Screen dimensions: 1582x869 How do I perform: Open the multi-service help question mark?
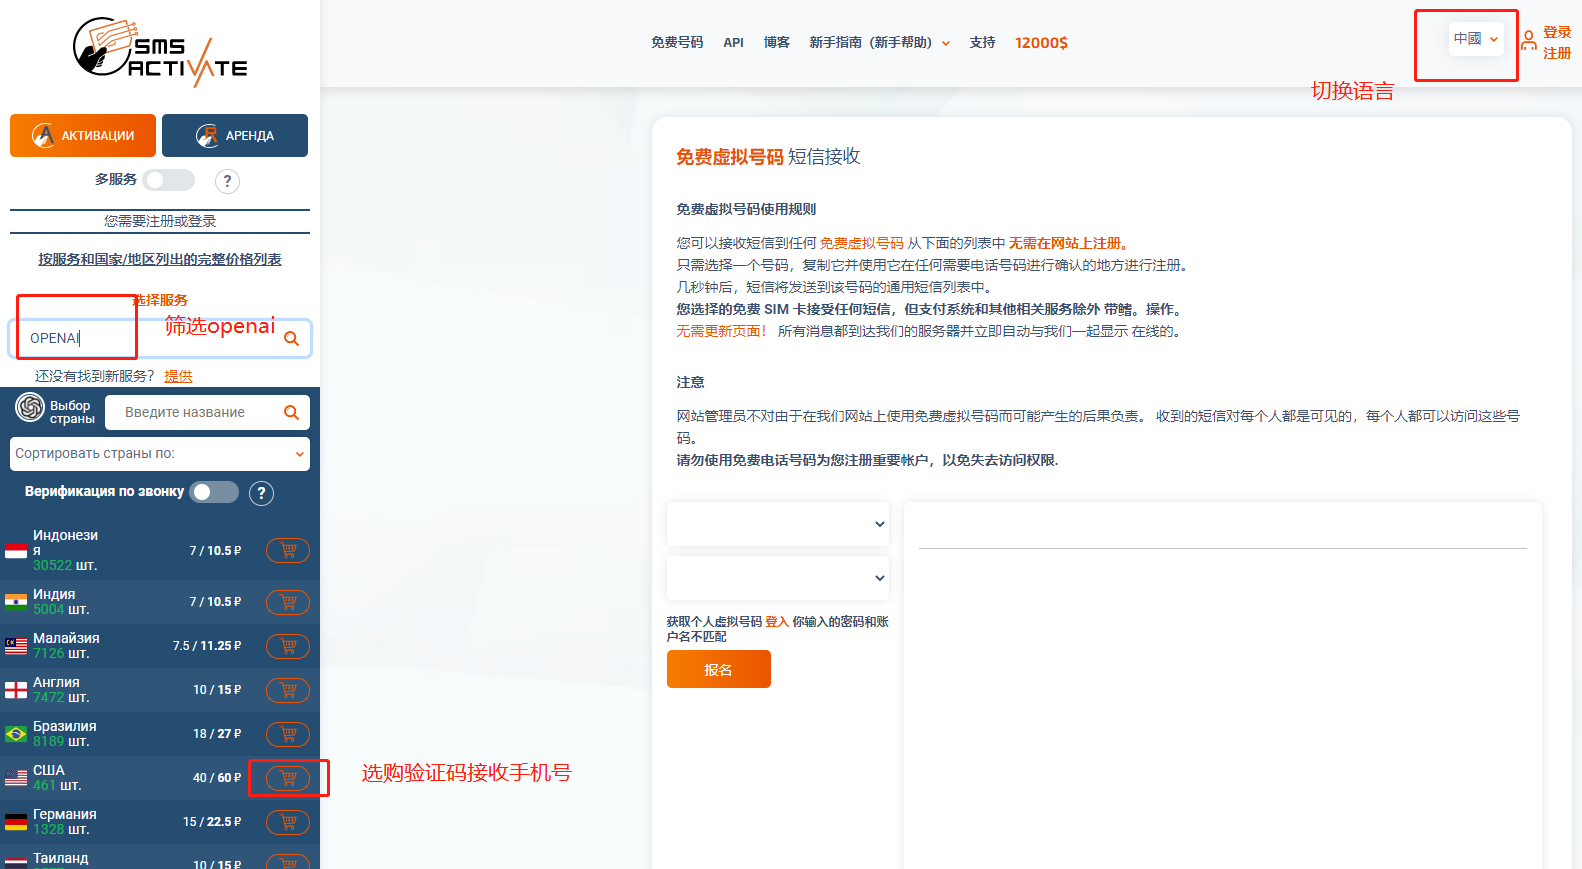point(227,181)
